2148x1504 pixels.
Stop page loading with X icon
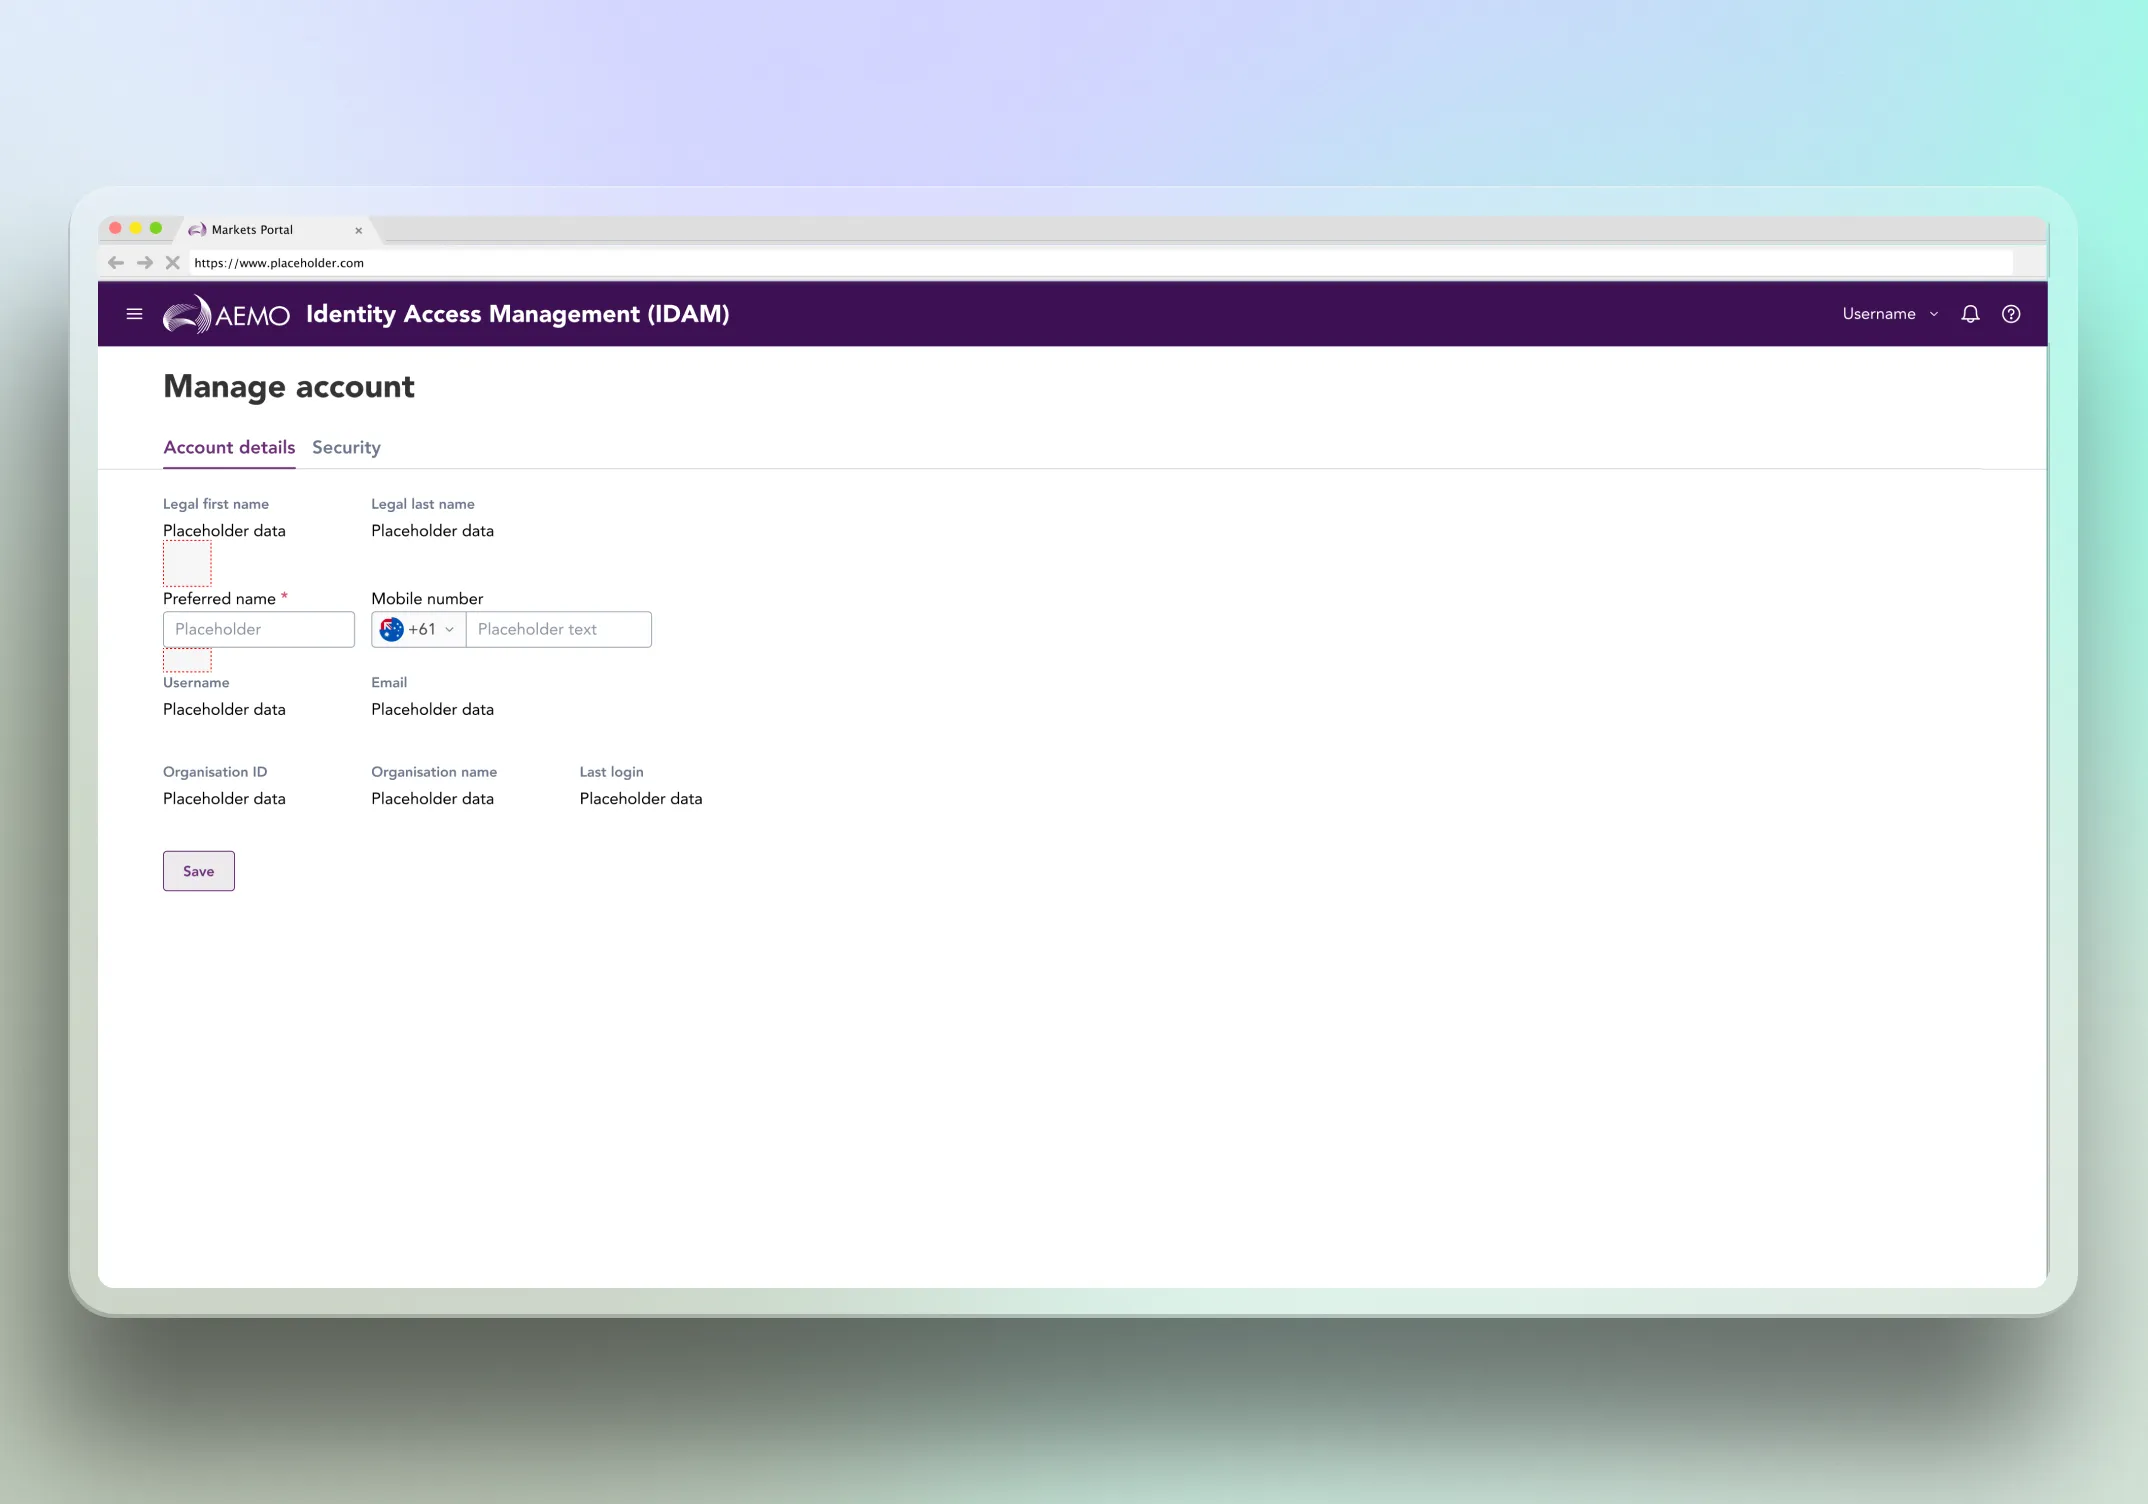(172, 263)
